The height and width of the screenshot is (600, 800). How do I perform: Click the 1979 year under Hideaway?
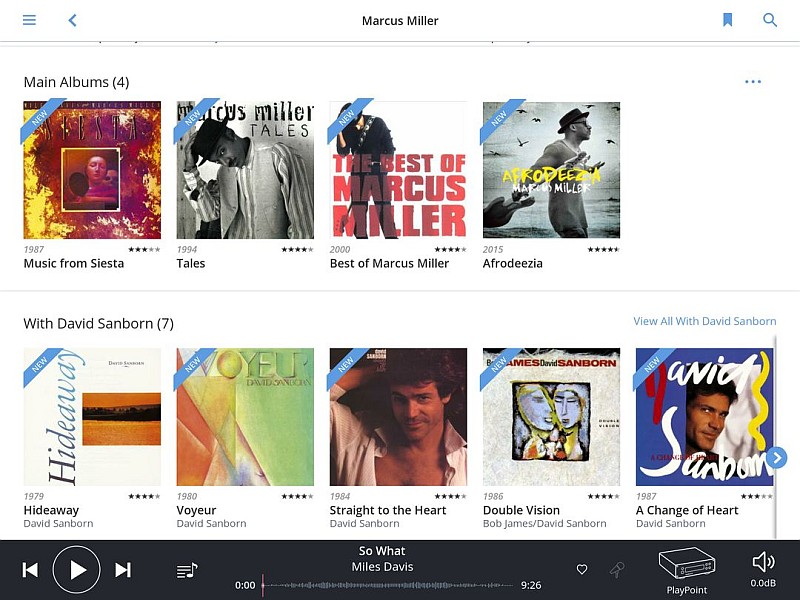point(34,496)
